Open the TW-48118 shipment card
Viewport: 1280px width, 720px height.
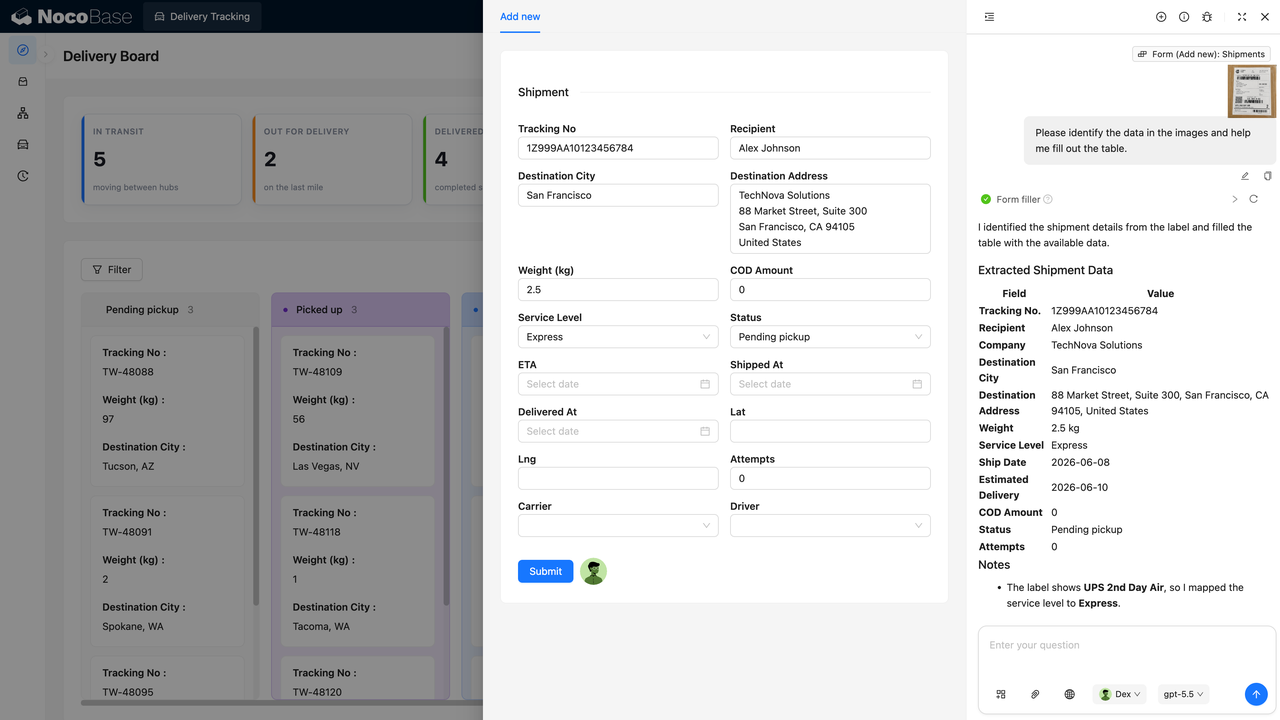(x=358, y=570)
